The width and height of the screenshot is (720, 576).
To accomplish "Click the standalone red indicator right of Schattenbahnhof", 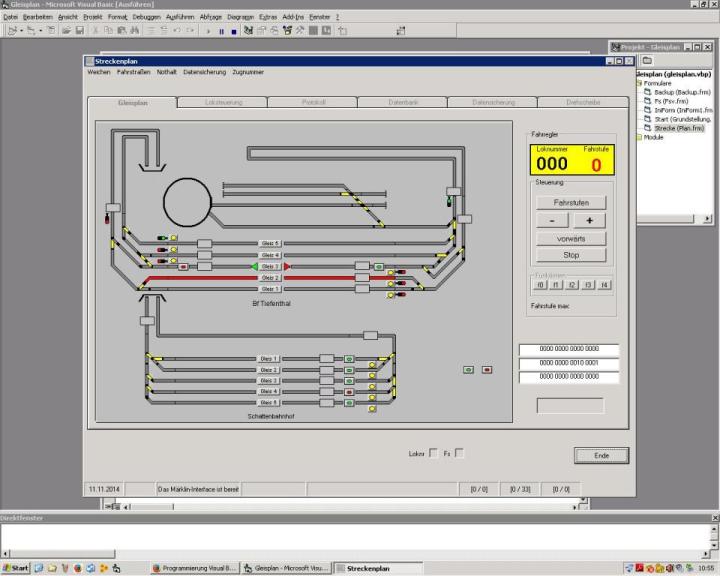I will click(487, 370).
